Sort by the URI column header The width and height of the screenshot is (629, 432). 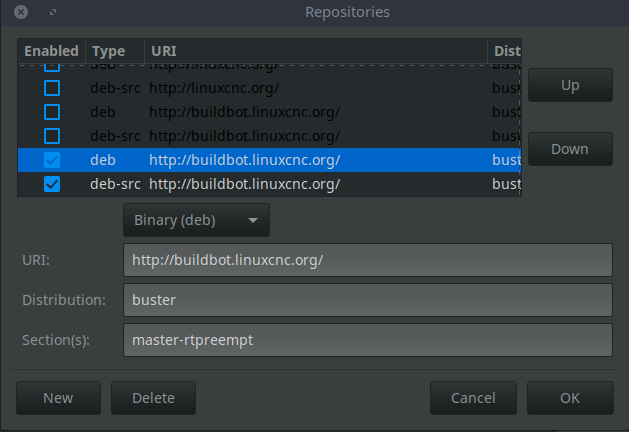tap(316, 51)
